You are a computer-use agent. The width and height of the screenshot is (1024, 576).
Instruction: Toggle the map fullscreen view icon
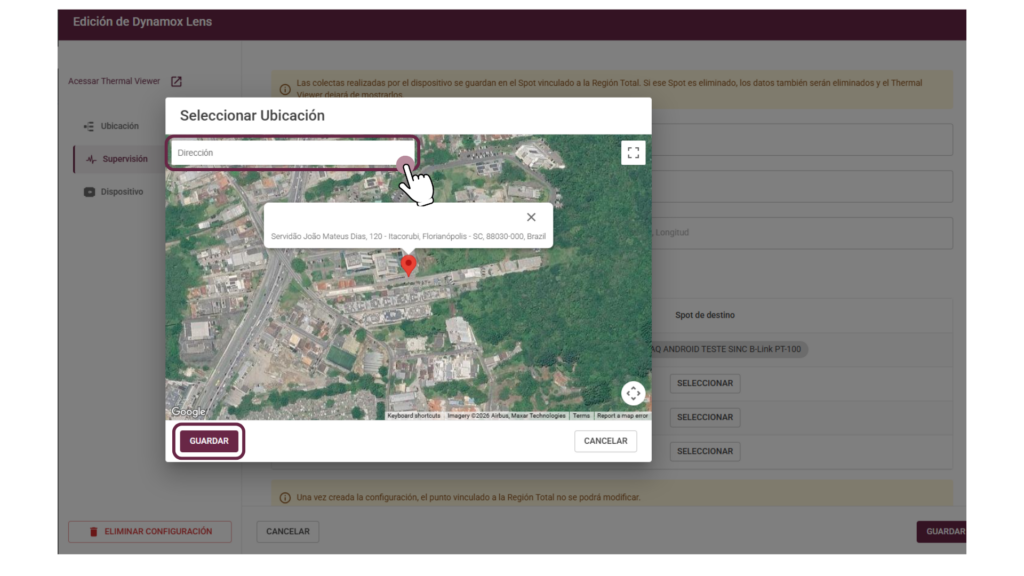[x=633, y=153]
